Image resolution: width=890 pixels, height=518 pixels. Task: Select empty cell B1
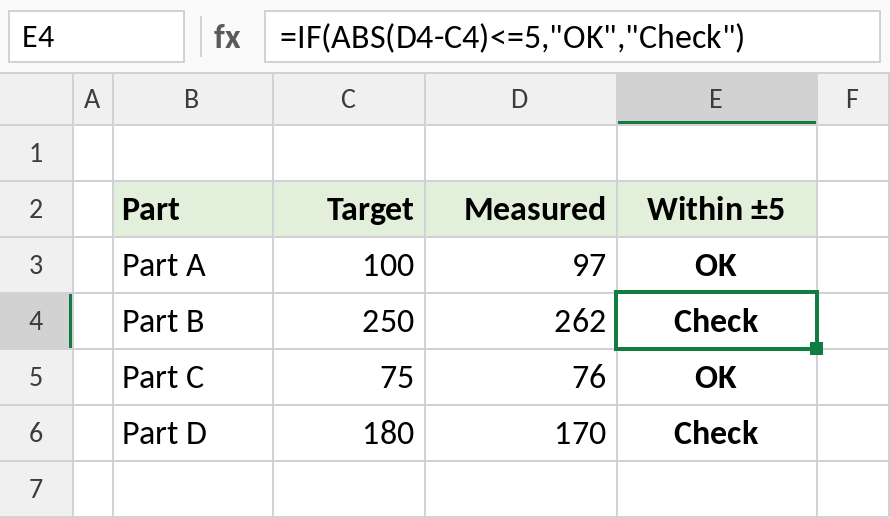click(193, 153)
